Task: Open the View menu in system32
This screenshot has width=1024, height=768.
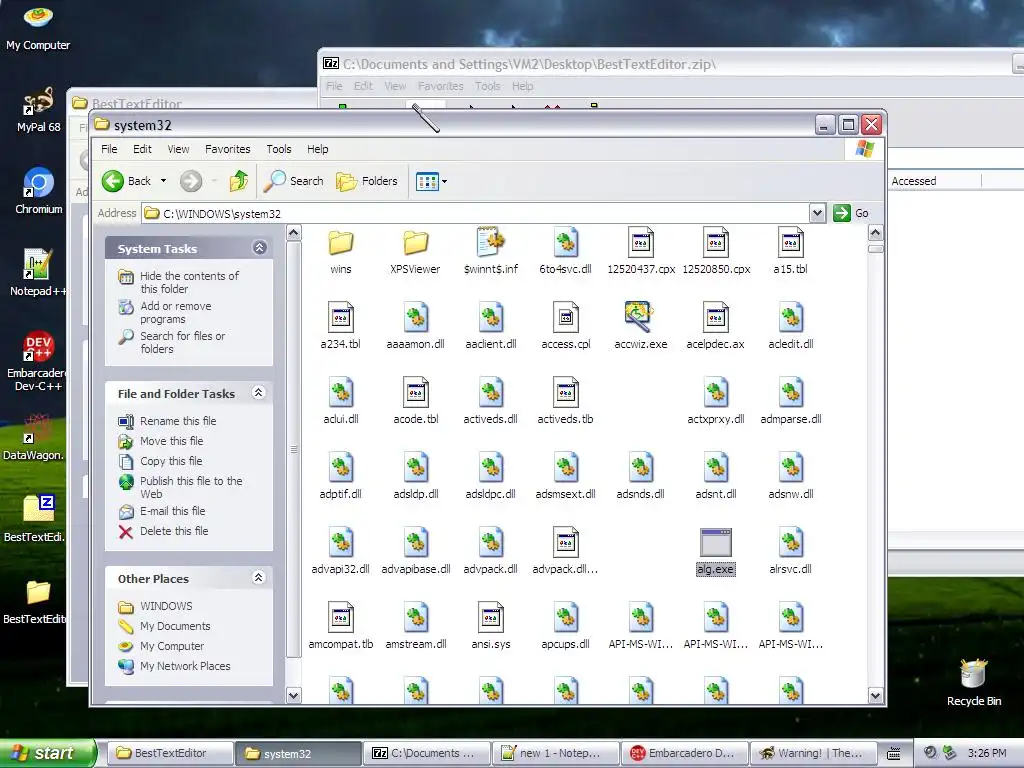Action: pyautogui.click(x=178, y=149)
